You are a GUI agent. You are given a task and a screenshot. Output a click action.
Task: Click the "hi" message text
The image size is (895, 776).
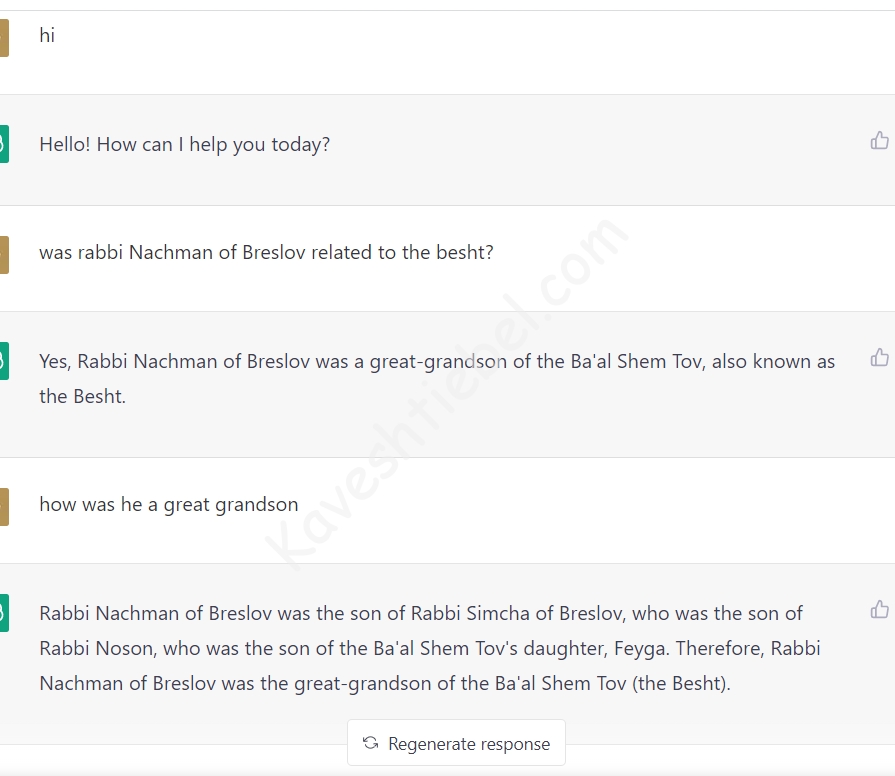point(47,36)
